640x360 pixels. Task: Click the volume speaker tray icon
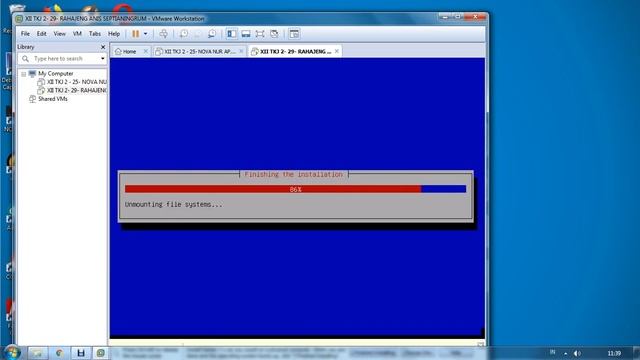point(577,353)
